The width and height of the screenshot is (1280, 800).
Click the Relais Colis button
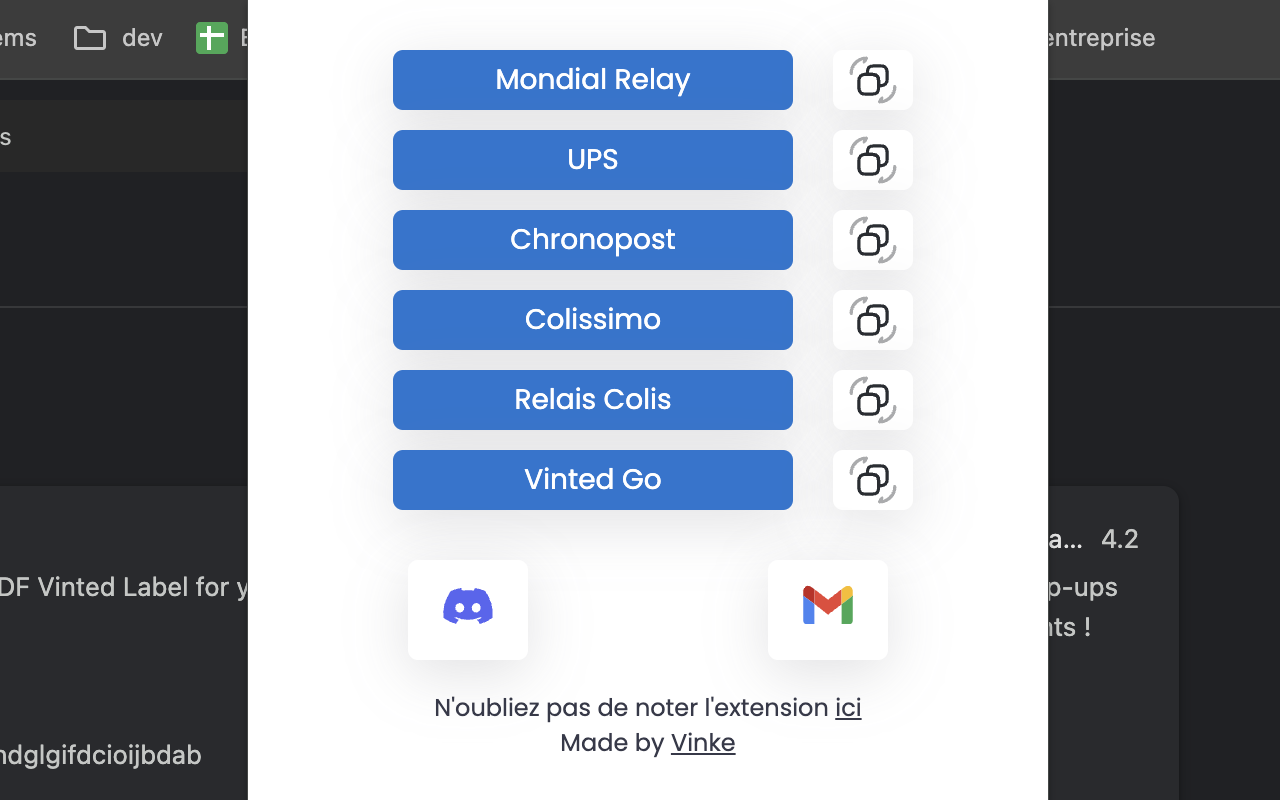point(593,400)
